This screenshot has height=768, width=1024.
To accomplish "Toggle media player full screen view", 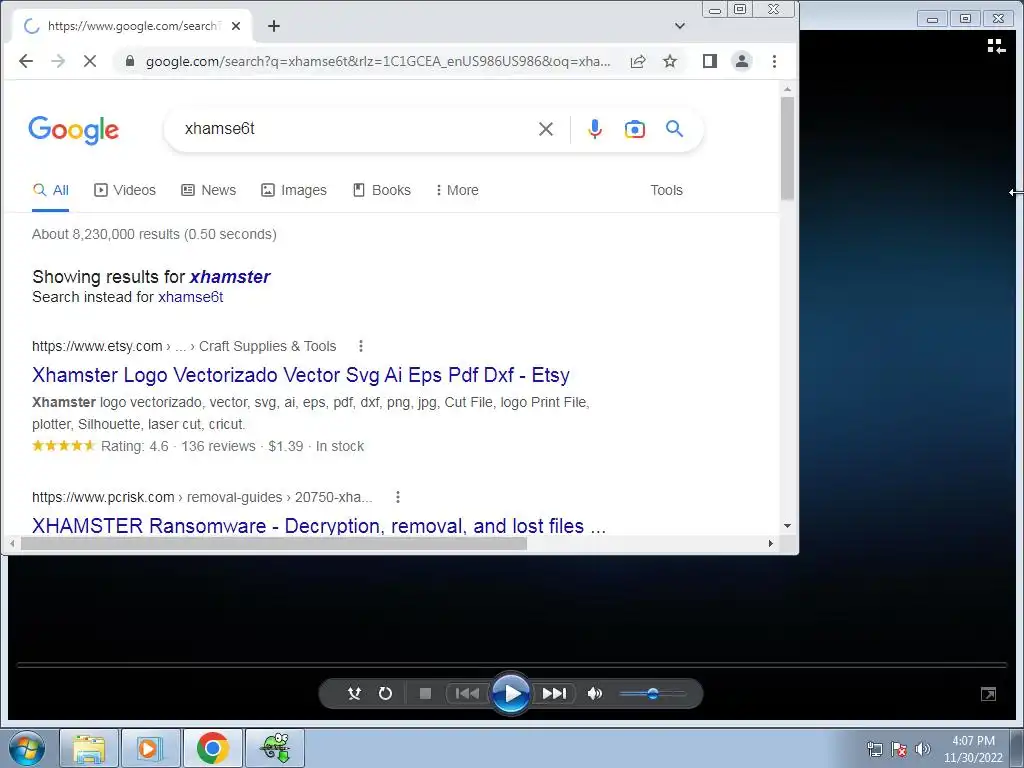I will pos(989,694).
